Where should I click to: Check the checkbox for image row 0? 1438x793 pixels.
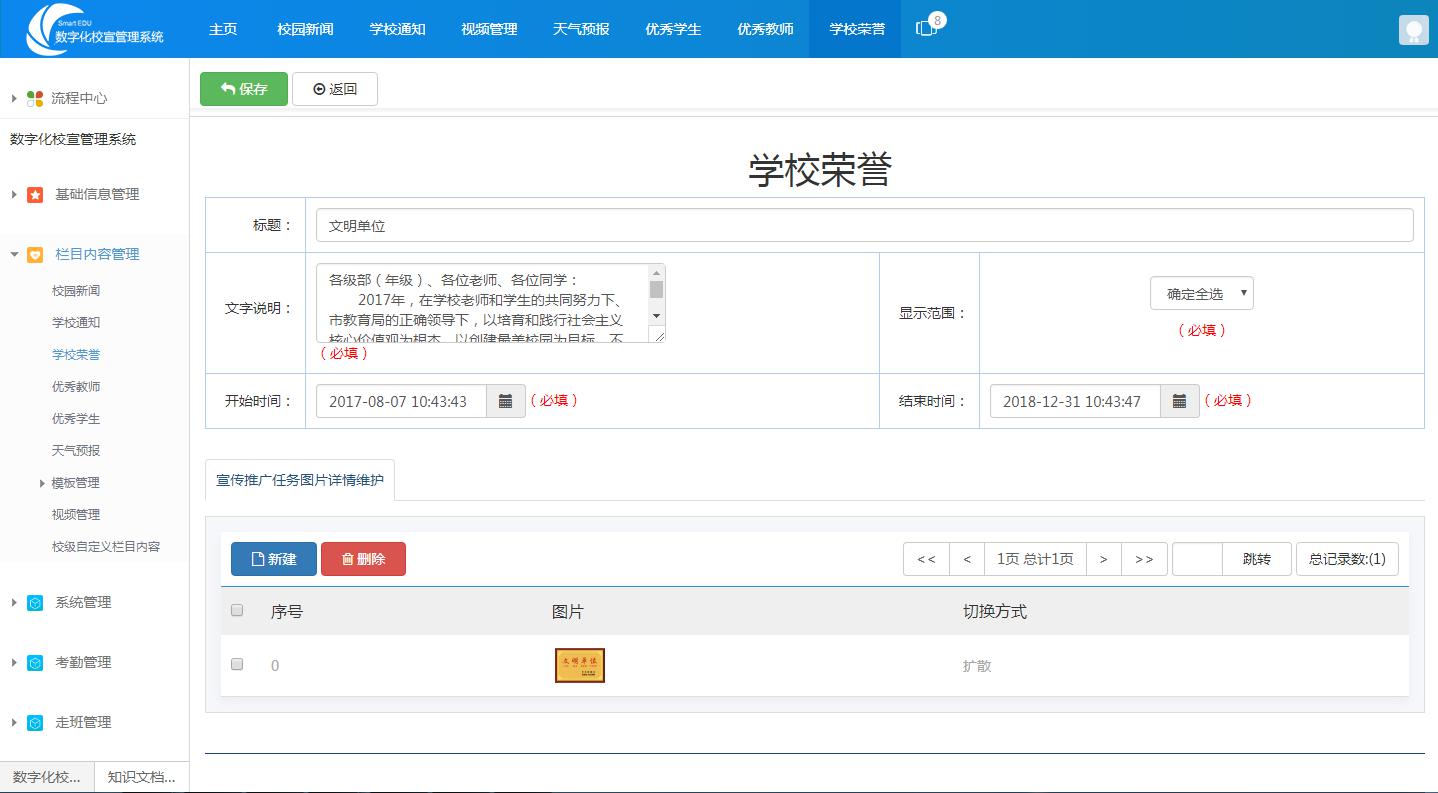click(x=237, y=664)
